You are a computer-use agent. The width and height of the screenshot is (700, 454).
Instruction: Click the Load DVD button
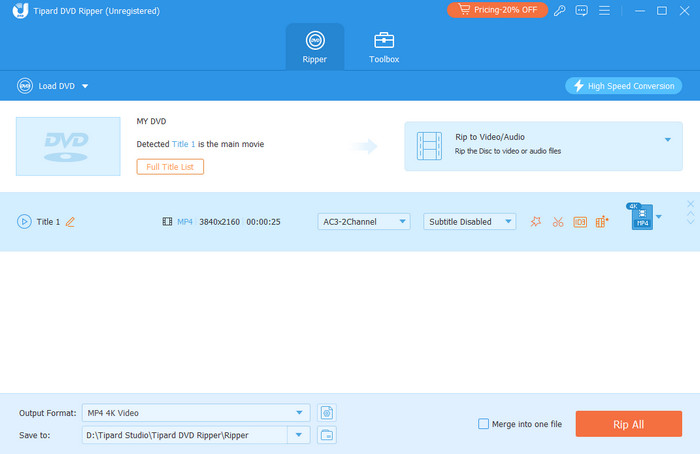tap(46, 86)
